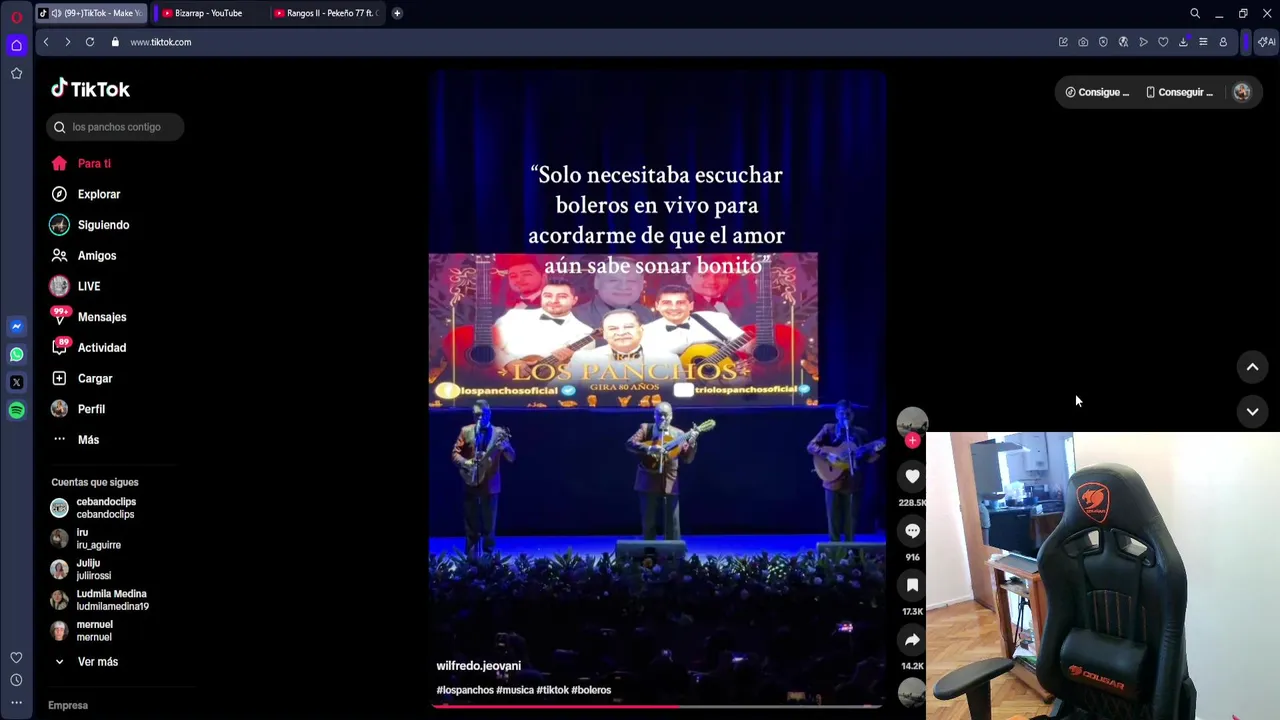Open WhatsApp from the Opera sidebar
The width and height of the screenshot is (1280, 720).
coord(16,354)
